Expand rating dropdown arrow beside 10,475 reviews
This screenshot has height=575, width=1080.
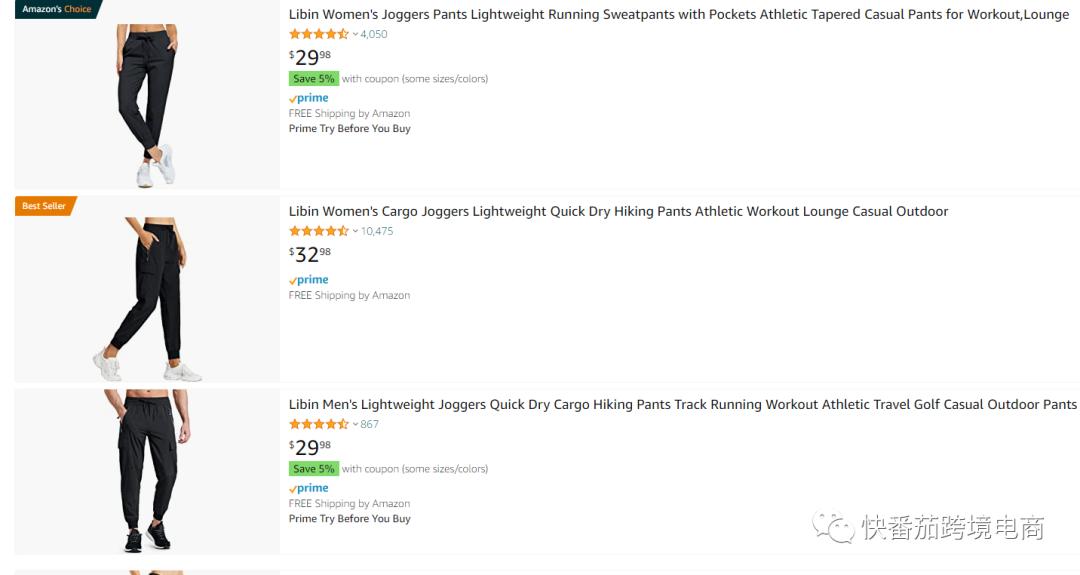click(x=355, y=231)
